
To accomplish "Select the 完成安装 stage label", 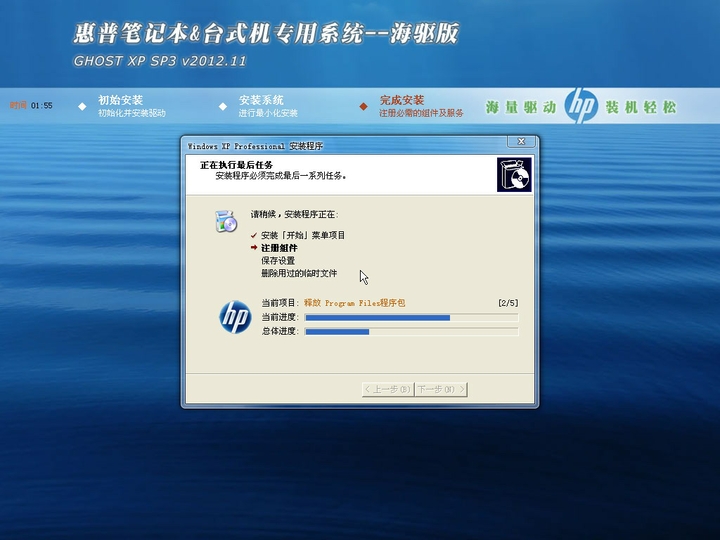I will [x=402, y=100].
